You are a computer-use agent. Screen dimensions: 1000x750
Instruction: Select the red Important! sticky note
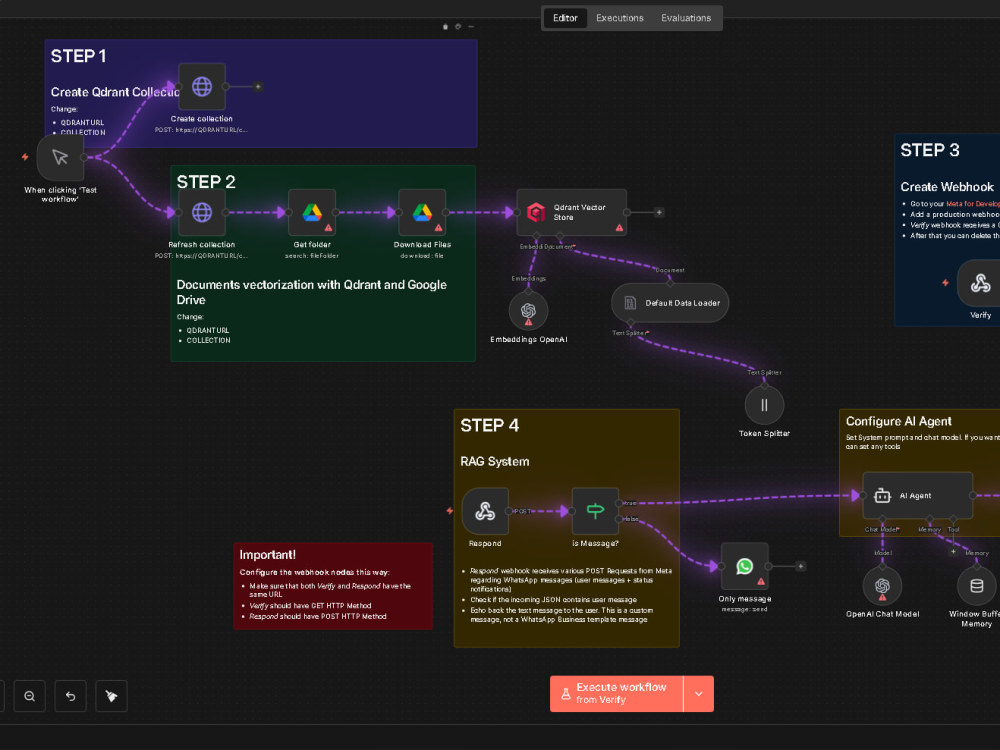(x=333, y=586)
